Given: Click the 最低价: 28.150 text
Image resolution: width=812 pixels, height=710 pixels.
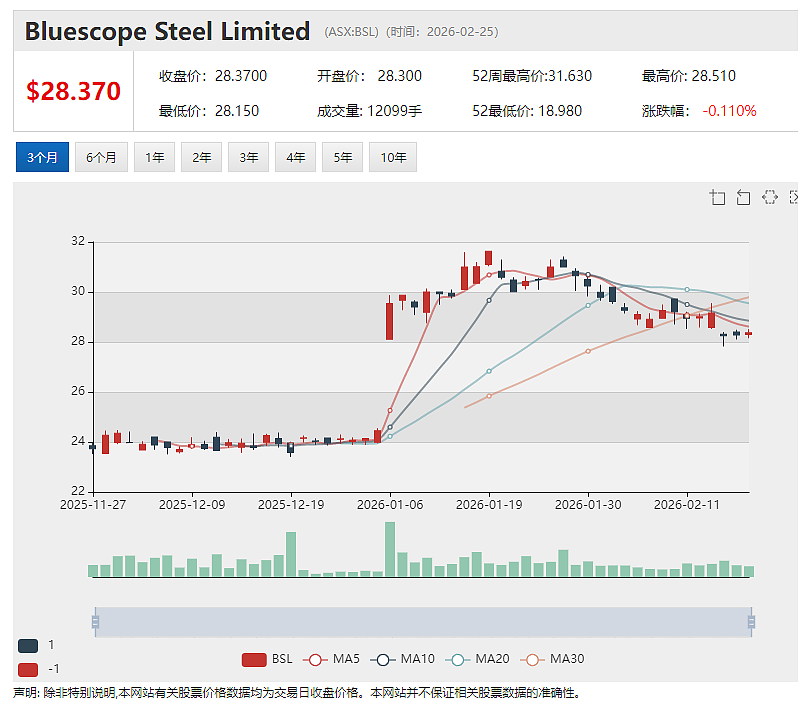Looking at the screenshot, I should click(209, 111).
